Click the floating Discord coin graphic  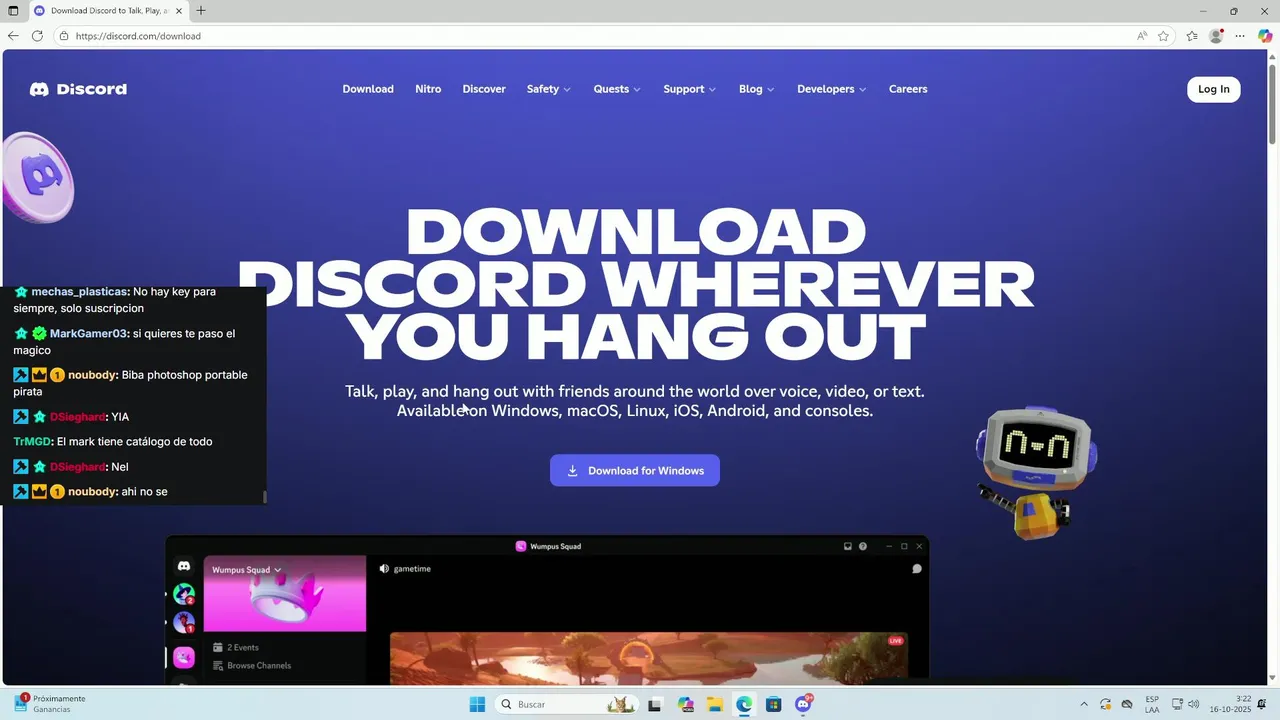pos(38,178)
